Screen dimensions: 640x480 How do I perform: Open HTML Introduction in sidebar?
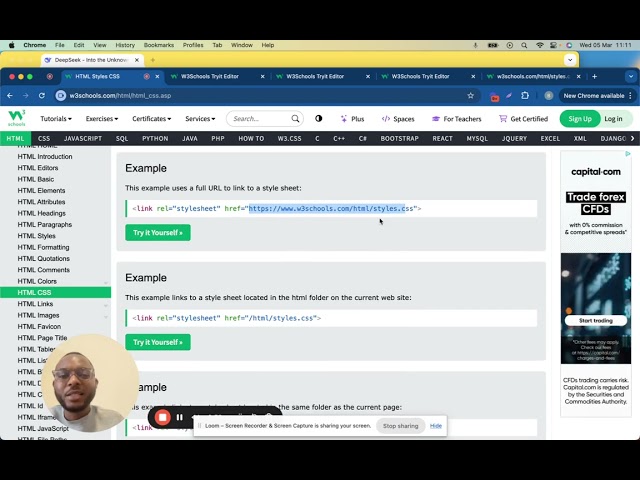pos(45,156)
